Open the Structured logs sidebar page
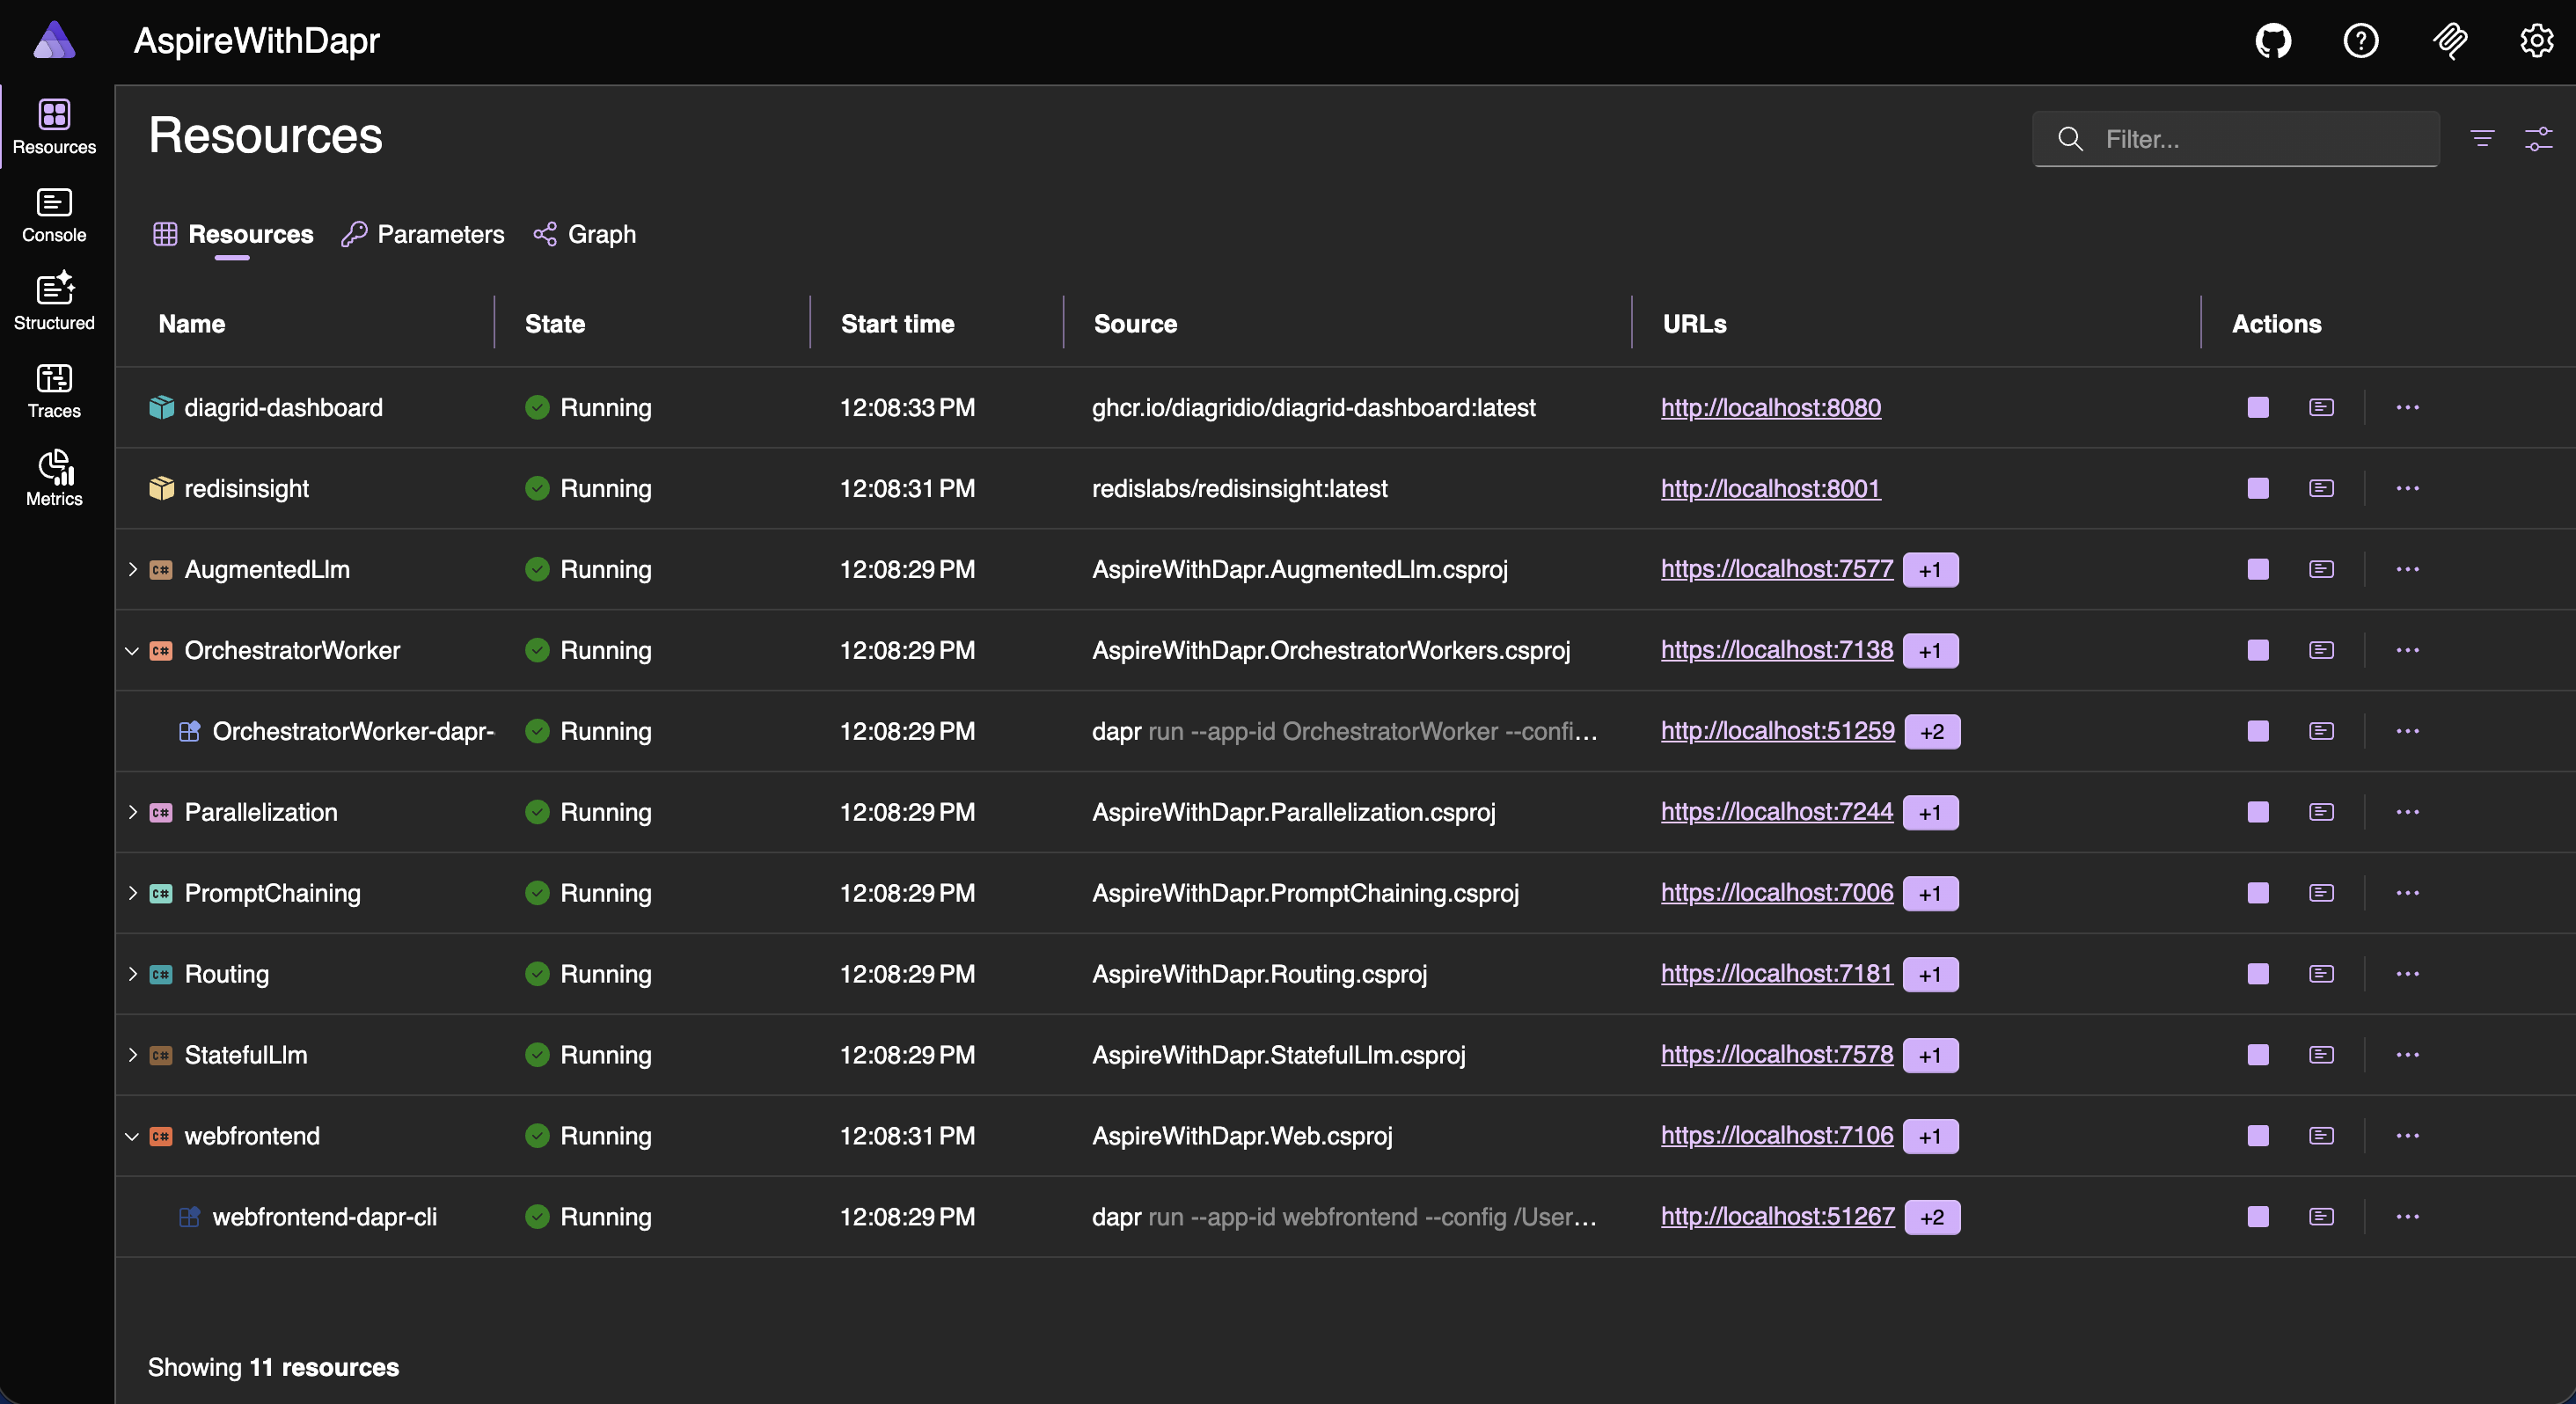The image size is (2576, 1404). point(54,302)
